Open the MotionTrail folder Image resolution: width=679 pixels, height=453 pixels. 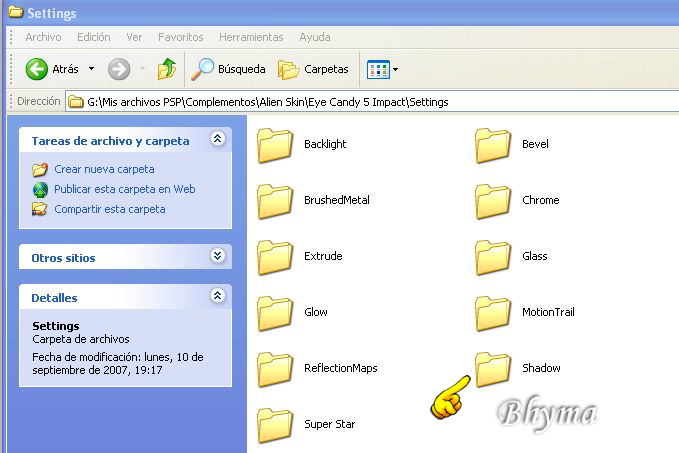click(492, 312)
